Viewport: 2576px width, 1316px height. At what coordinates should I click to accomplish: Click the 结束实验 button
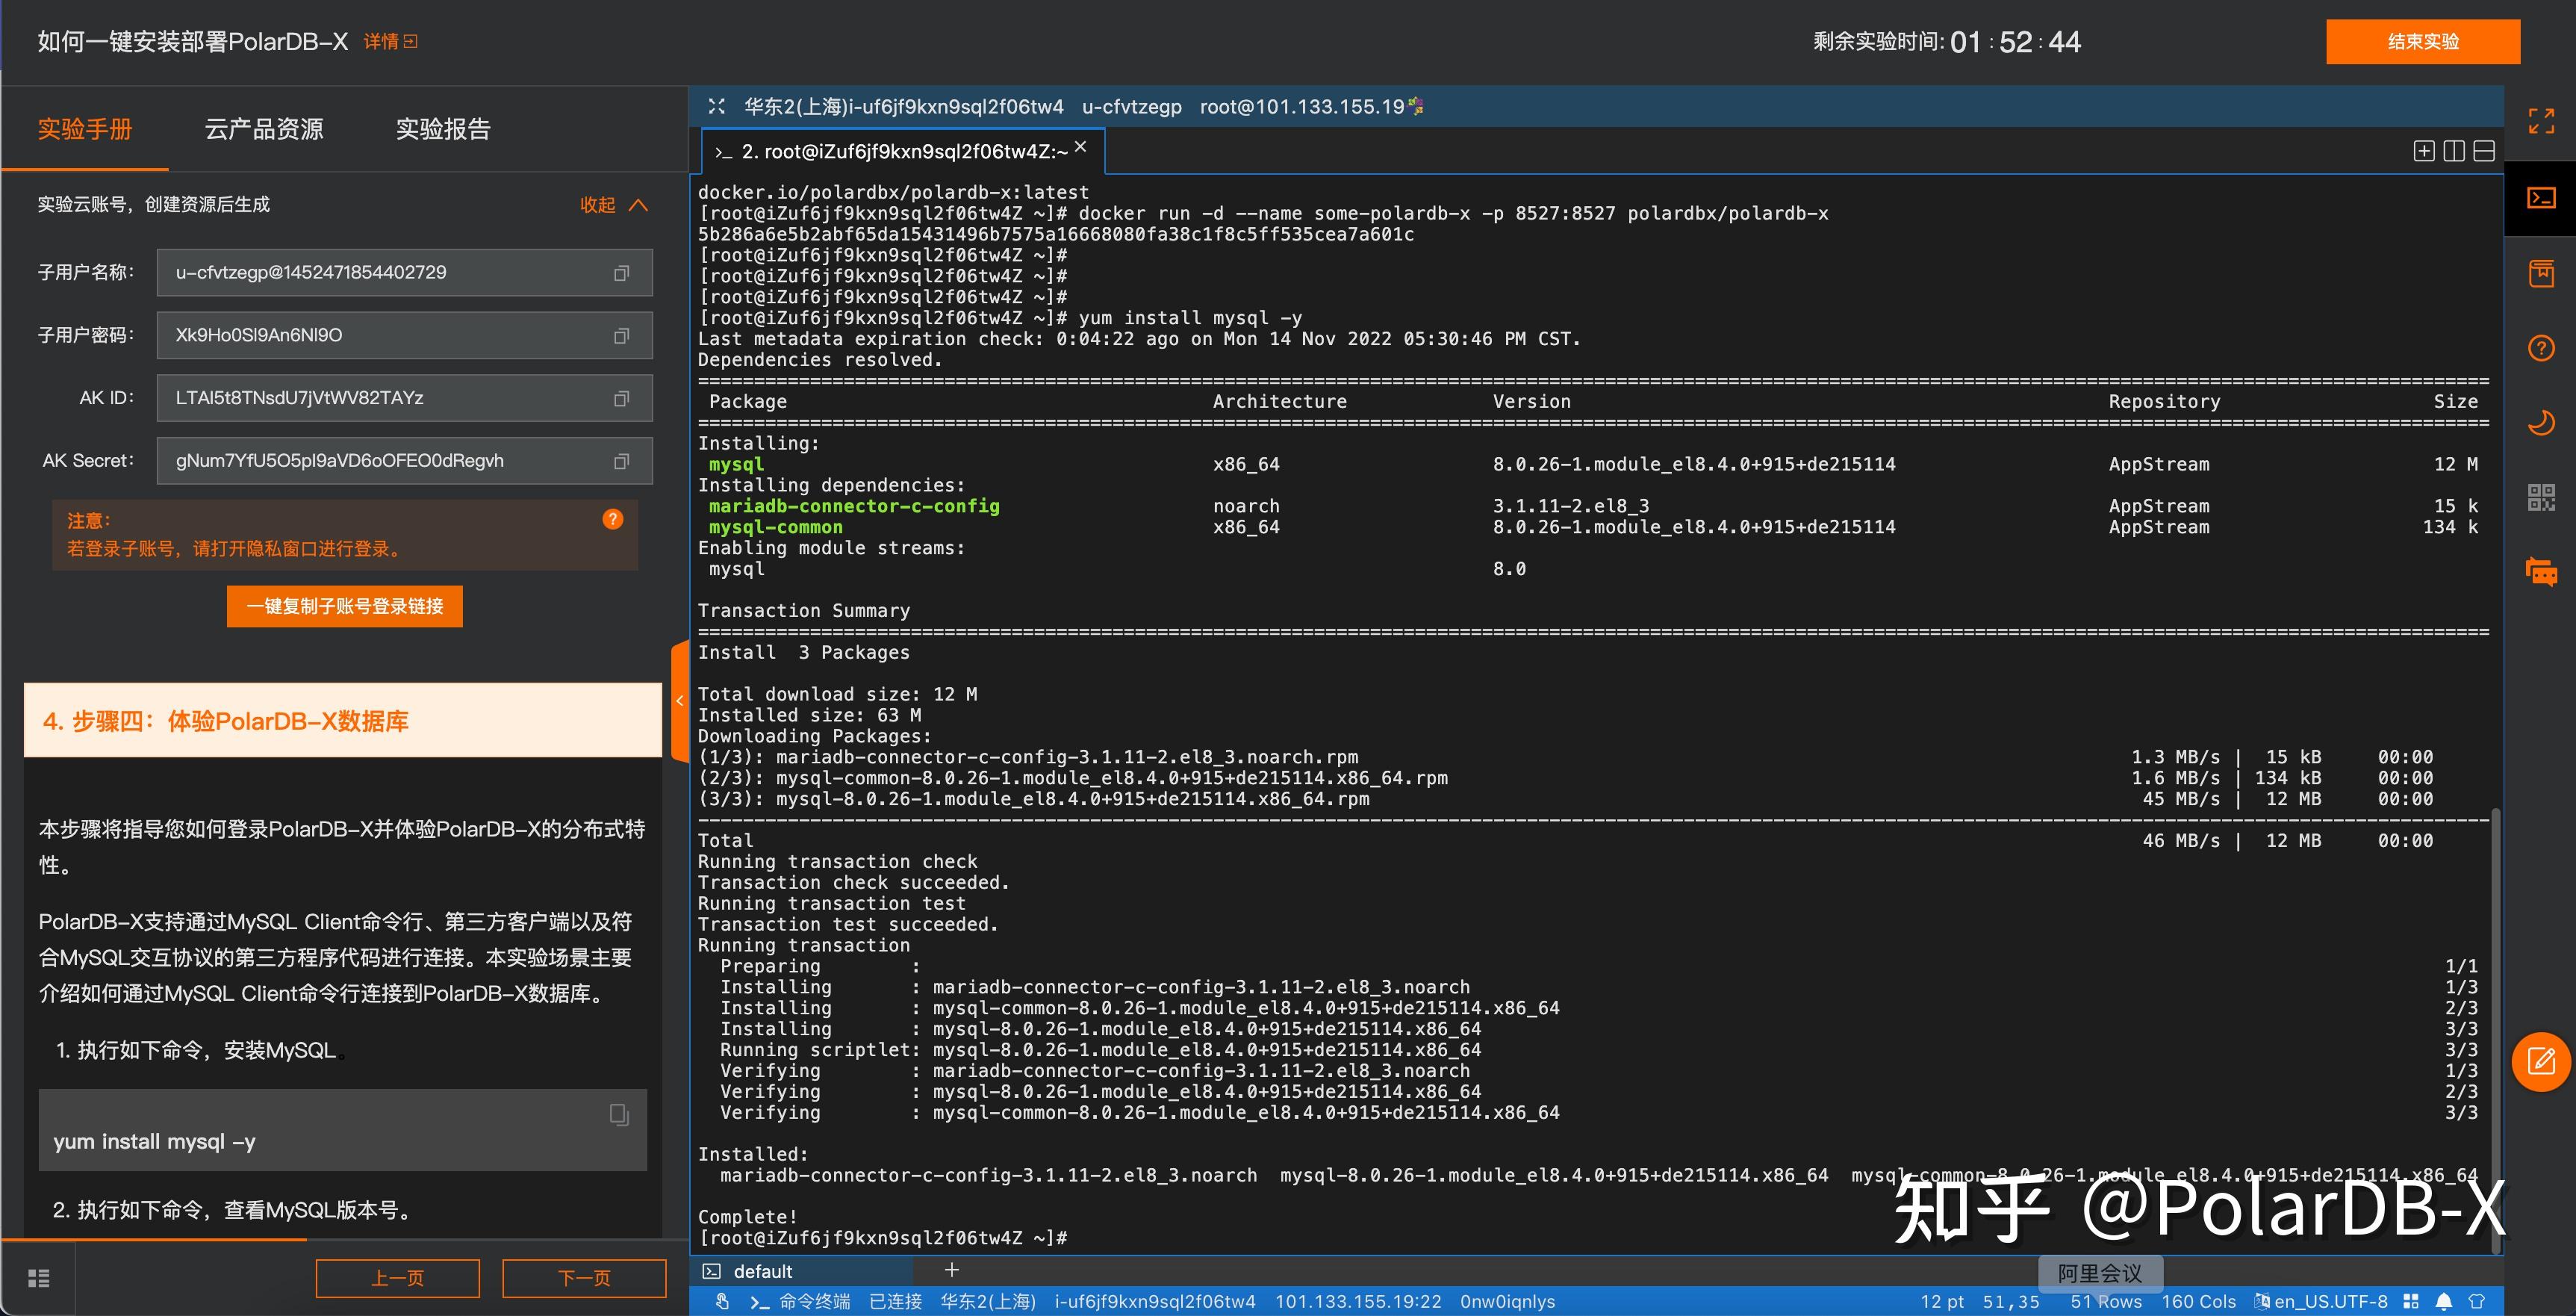(2422, 41)
